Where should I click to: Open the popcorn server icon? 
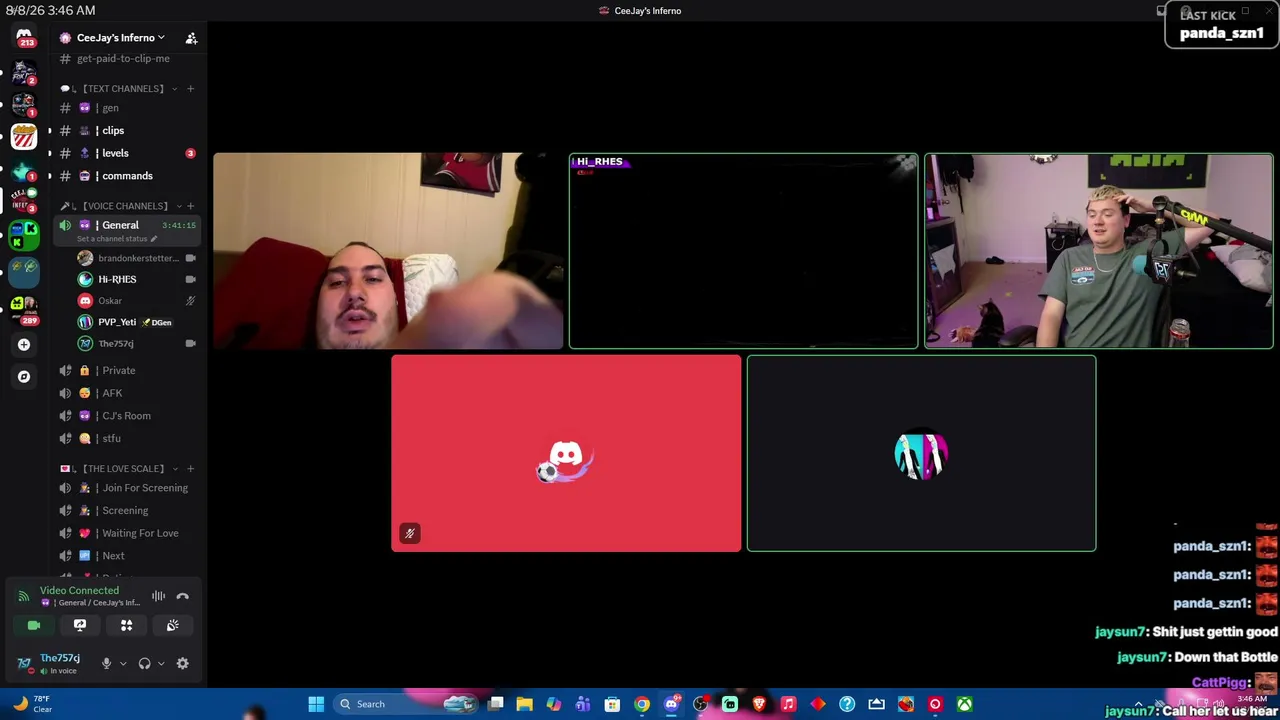point(24,136)
